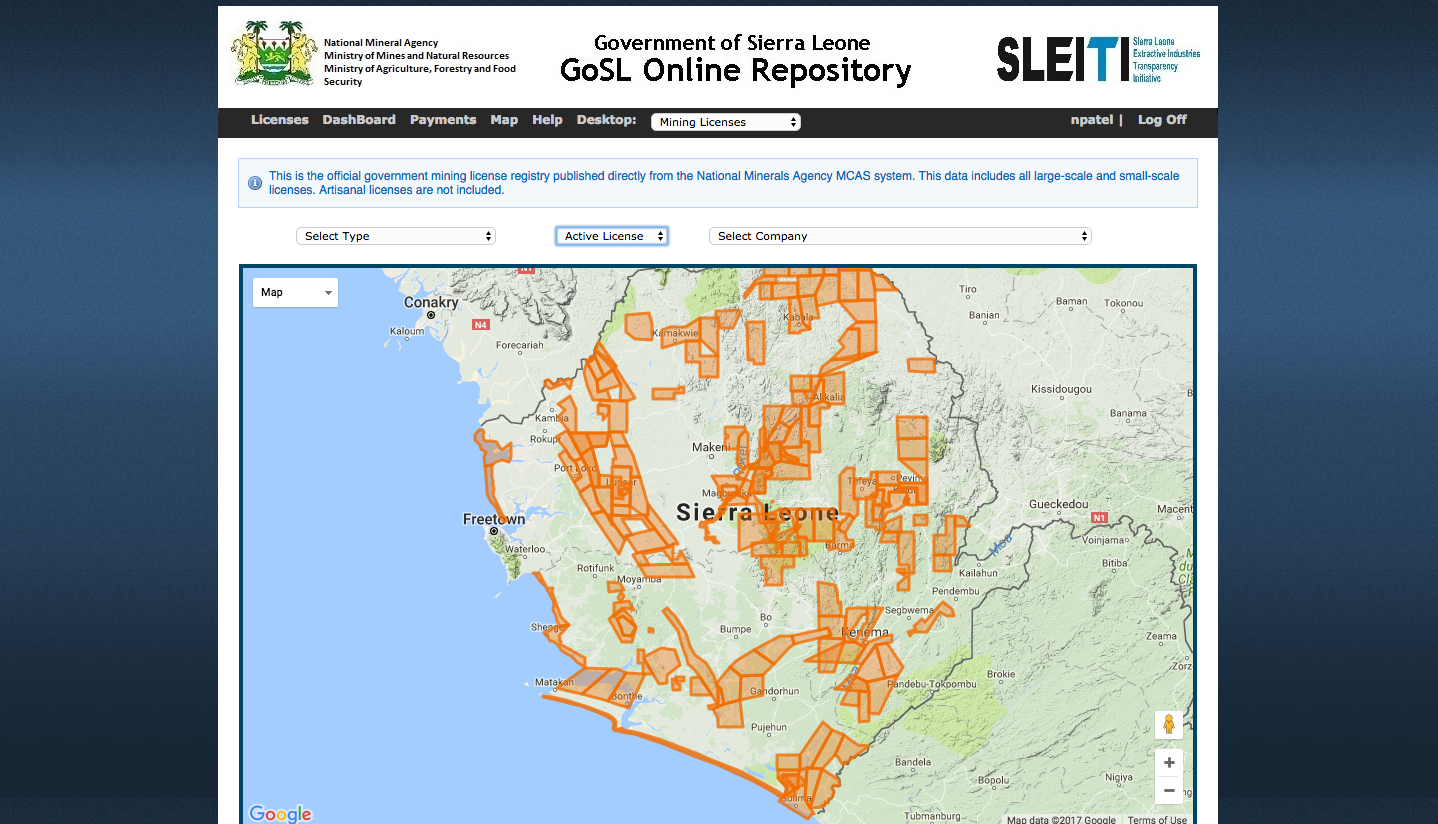Image resolution: width=1438 pixels, height=824 pixels.
Task: Expand the Select Company dropdown
Action: point(900,236)
